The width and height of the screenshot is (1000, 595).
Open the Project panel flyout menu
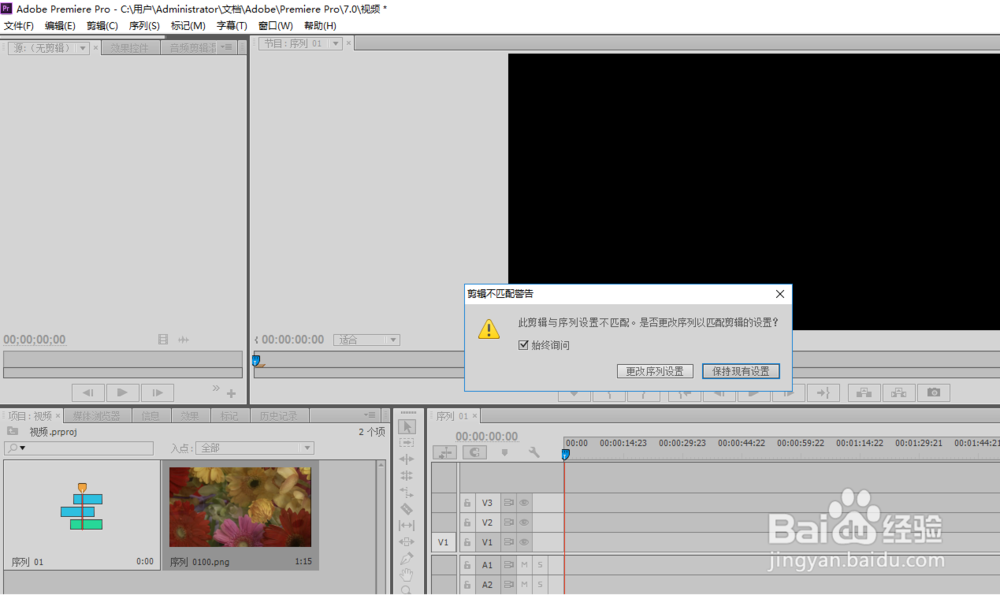[x=370, y=415]
